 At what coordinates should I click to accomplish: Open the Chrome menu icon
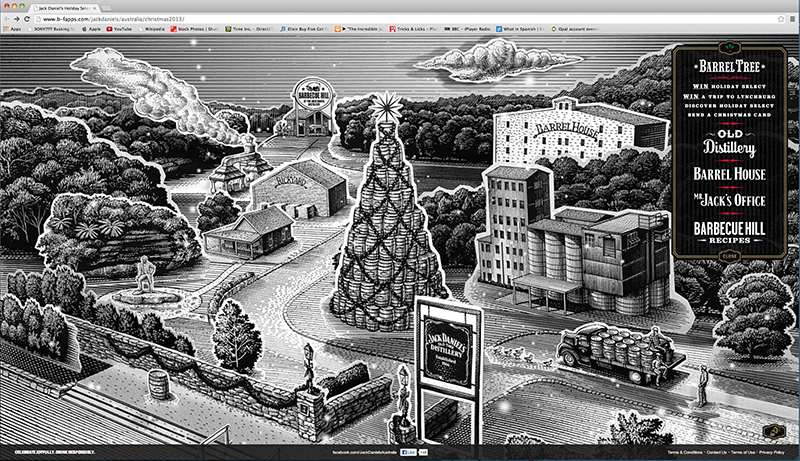pyautogui.click(x=793, y=19)
